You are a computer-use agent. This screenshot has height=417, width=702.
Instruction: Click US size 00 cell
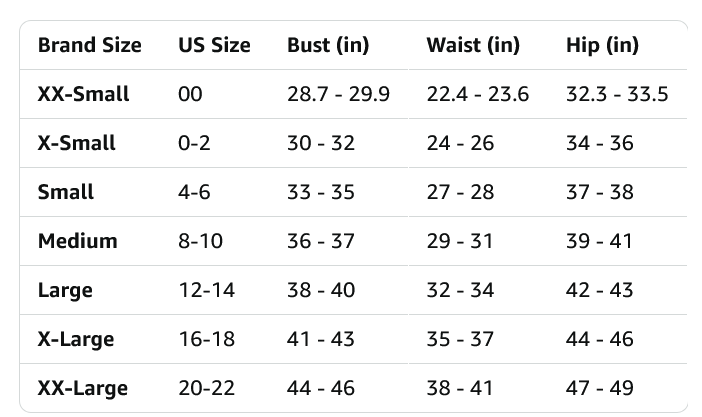pos(190,95)
